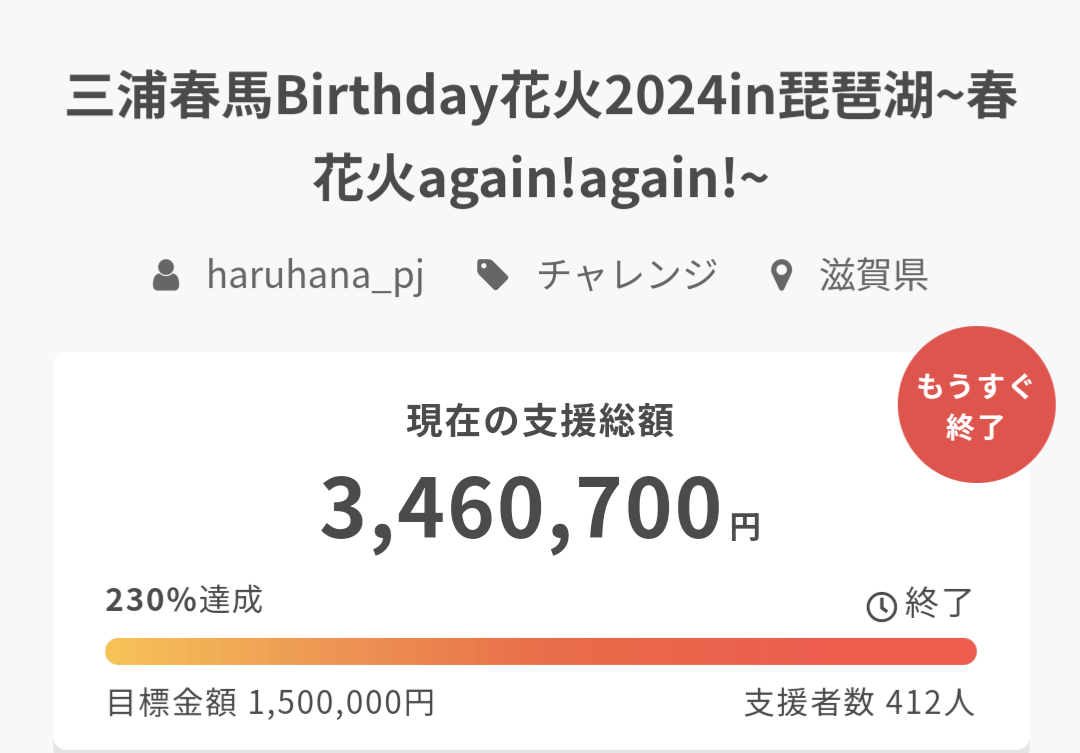Image resolution: width=1080 pixels, height=753 pixels.
Task: Click the red もうすぐ終了 badge
Action: pyautogui.click(x=975, y=405)
